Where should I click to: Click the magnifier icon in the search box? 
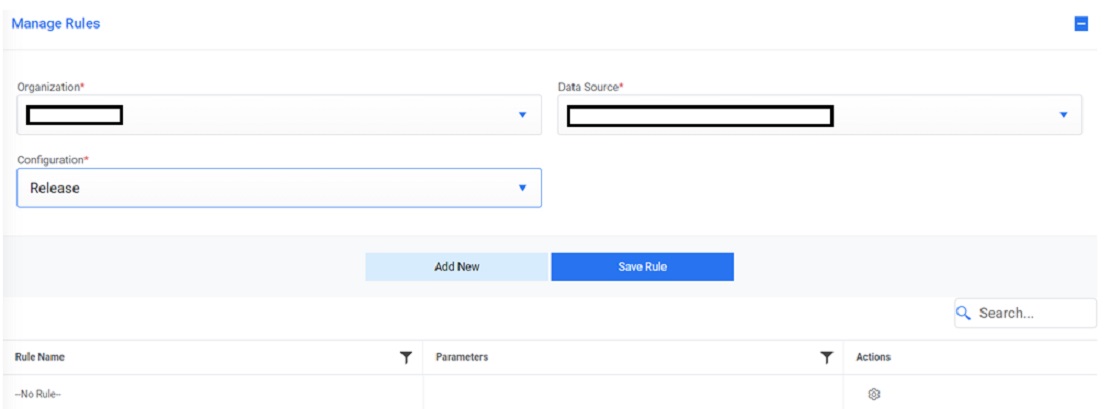[x=964, y=313]
